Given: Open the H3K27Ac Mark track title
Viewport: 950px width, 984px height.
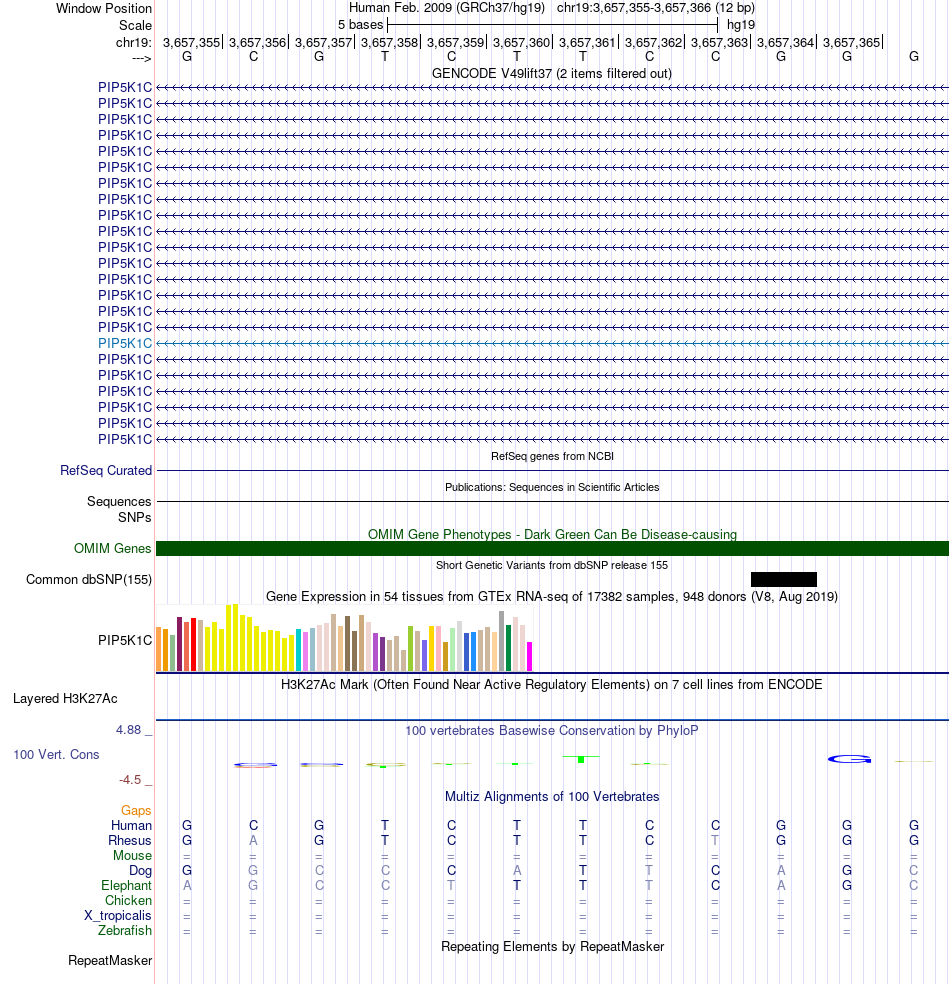Looking at the screenshot, I should (552, 685).
